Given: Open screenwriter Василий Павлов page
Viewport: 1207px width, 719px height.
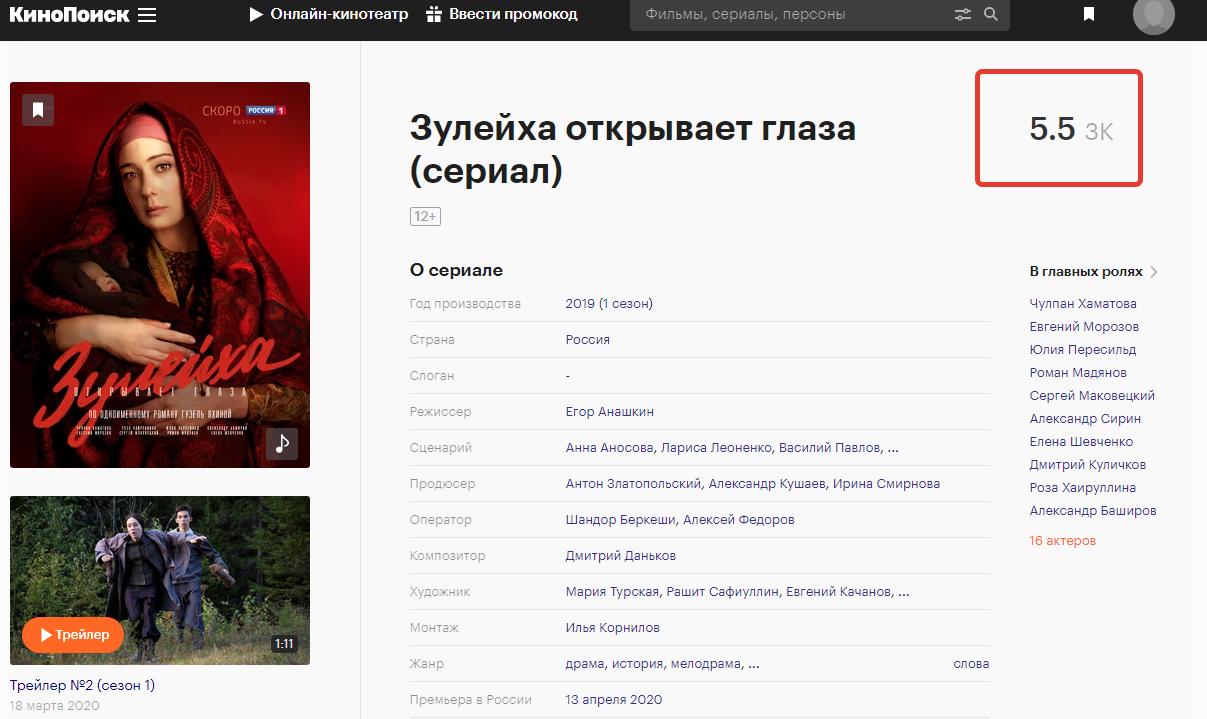Looking at the screenshot, I should tap(830, 447).
